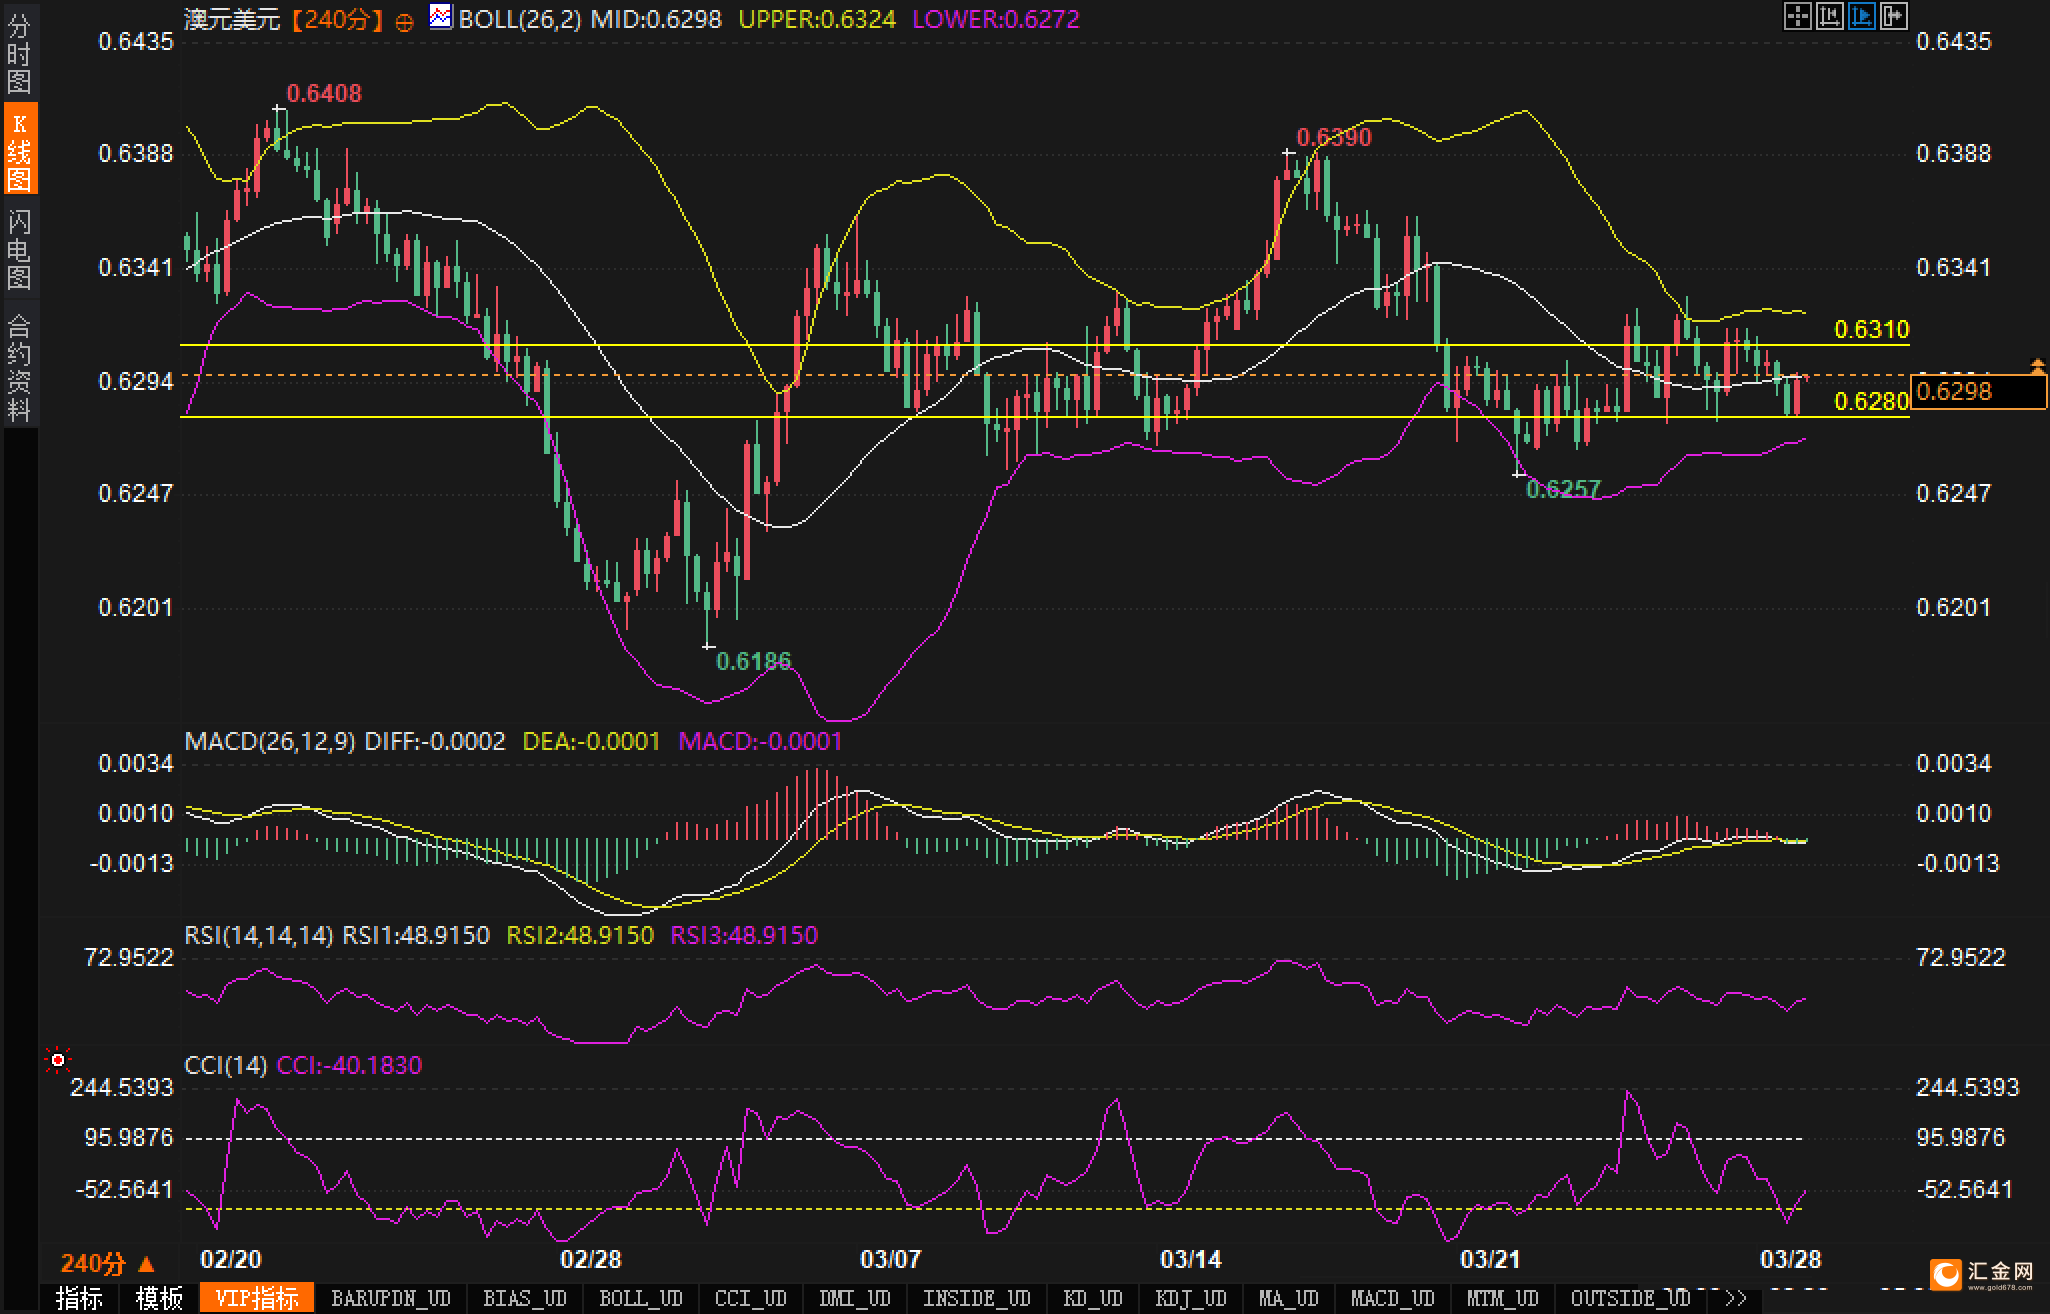Open the VIP指标 tab
The height and width of the screenshot is (1314, 2050).
[257, 1298]
